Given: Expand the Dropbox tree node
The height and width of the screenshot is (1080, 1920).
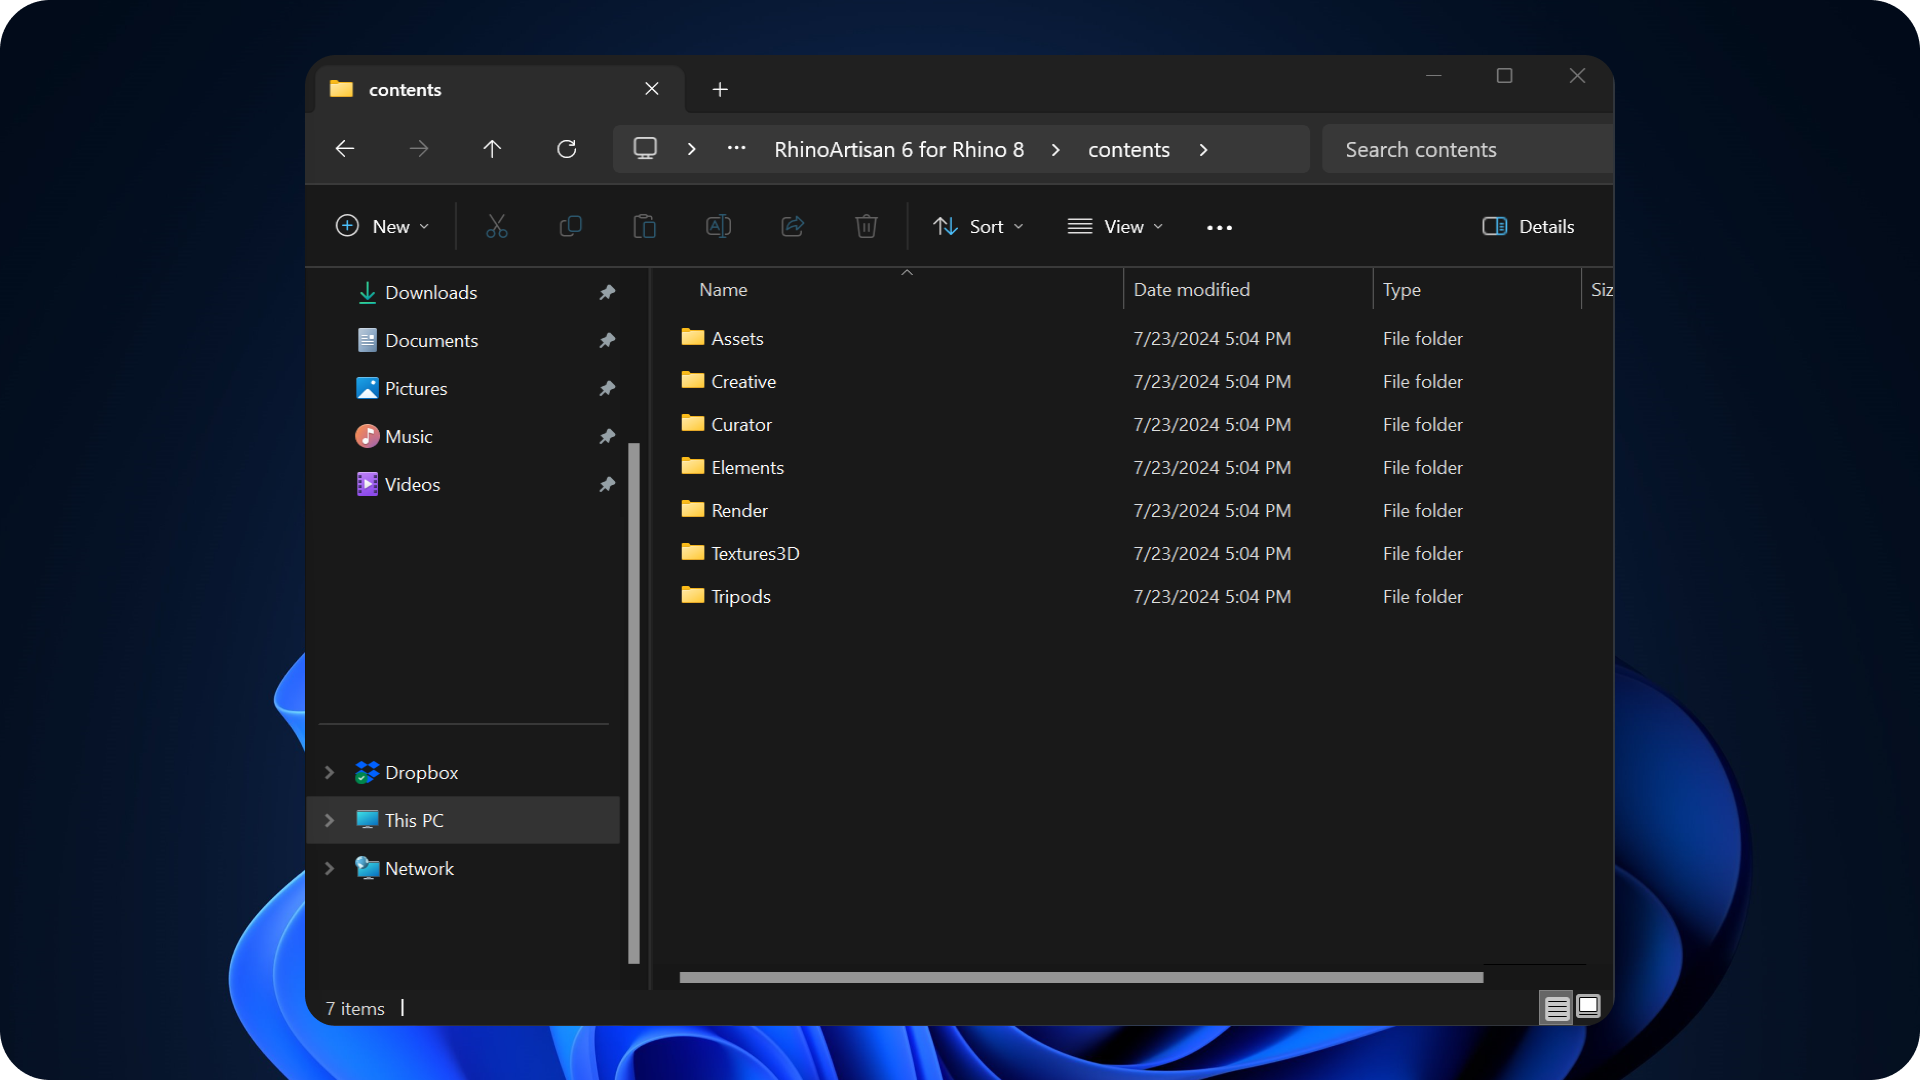Looking at the screenshot, I should click(x=329, y=772).
